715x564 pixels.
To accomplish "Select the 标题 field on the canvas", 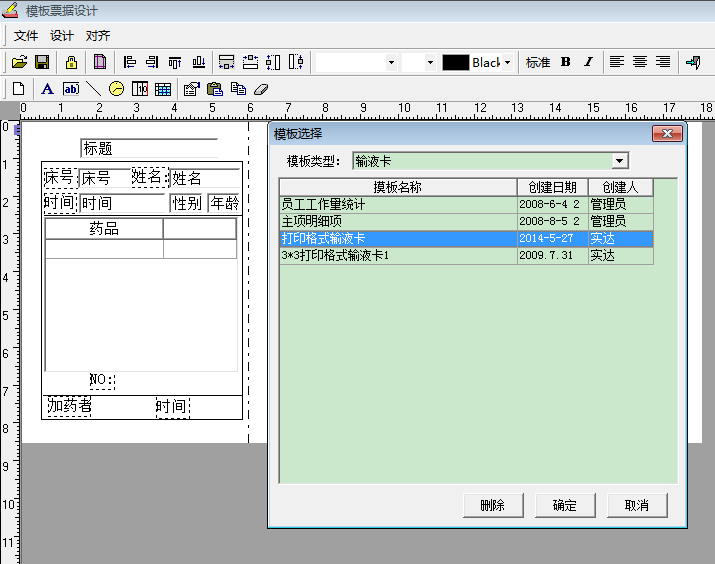I will pyautogui.click(x=149, y=148).
